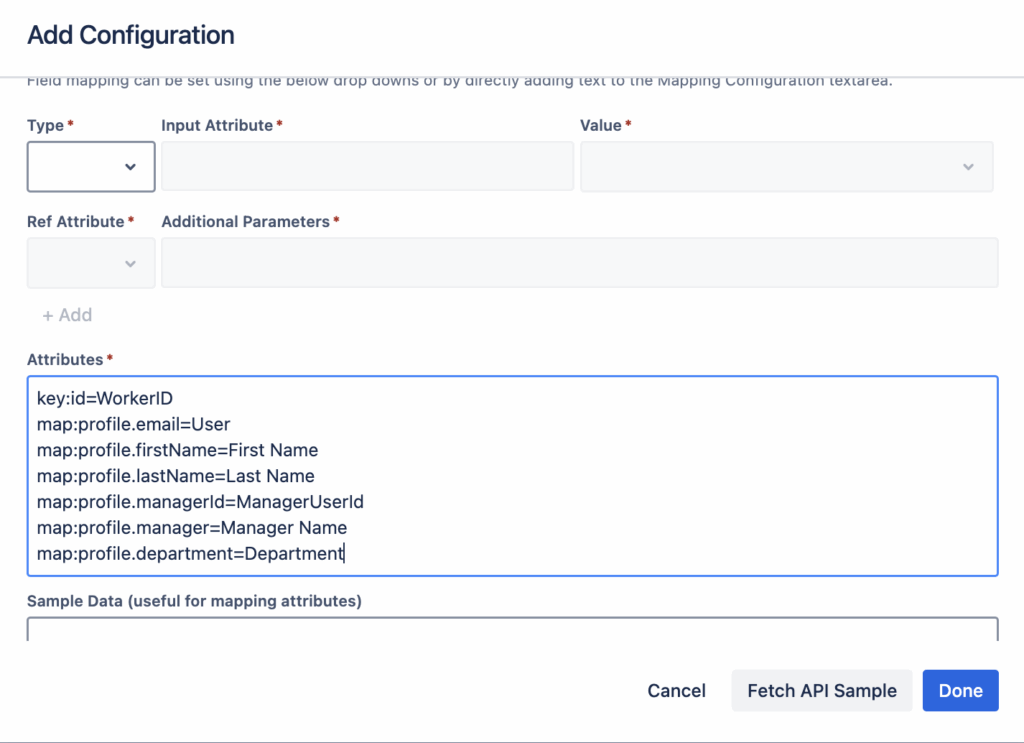Click the profile.lastName=Last Name mapping line

[175, 476]
